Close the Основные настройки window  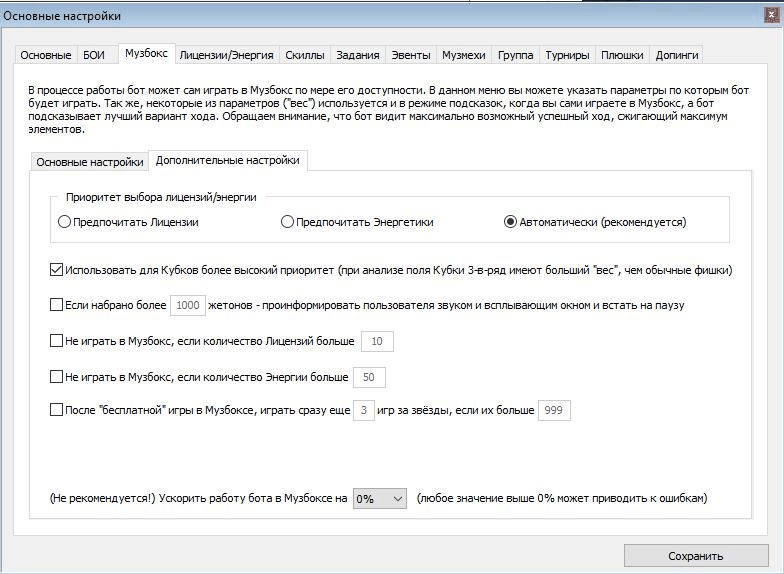pyautogui.click(x=772, y=16)
